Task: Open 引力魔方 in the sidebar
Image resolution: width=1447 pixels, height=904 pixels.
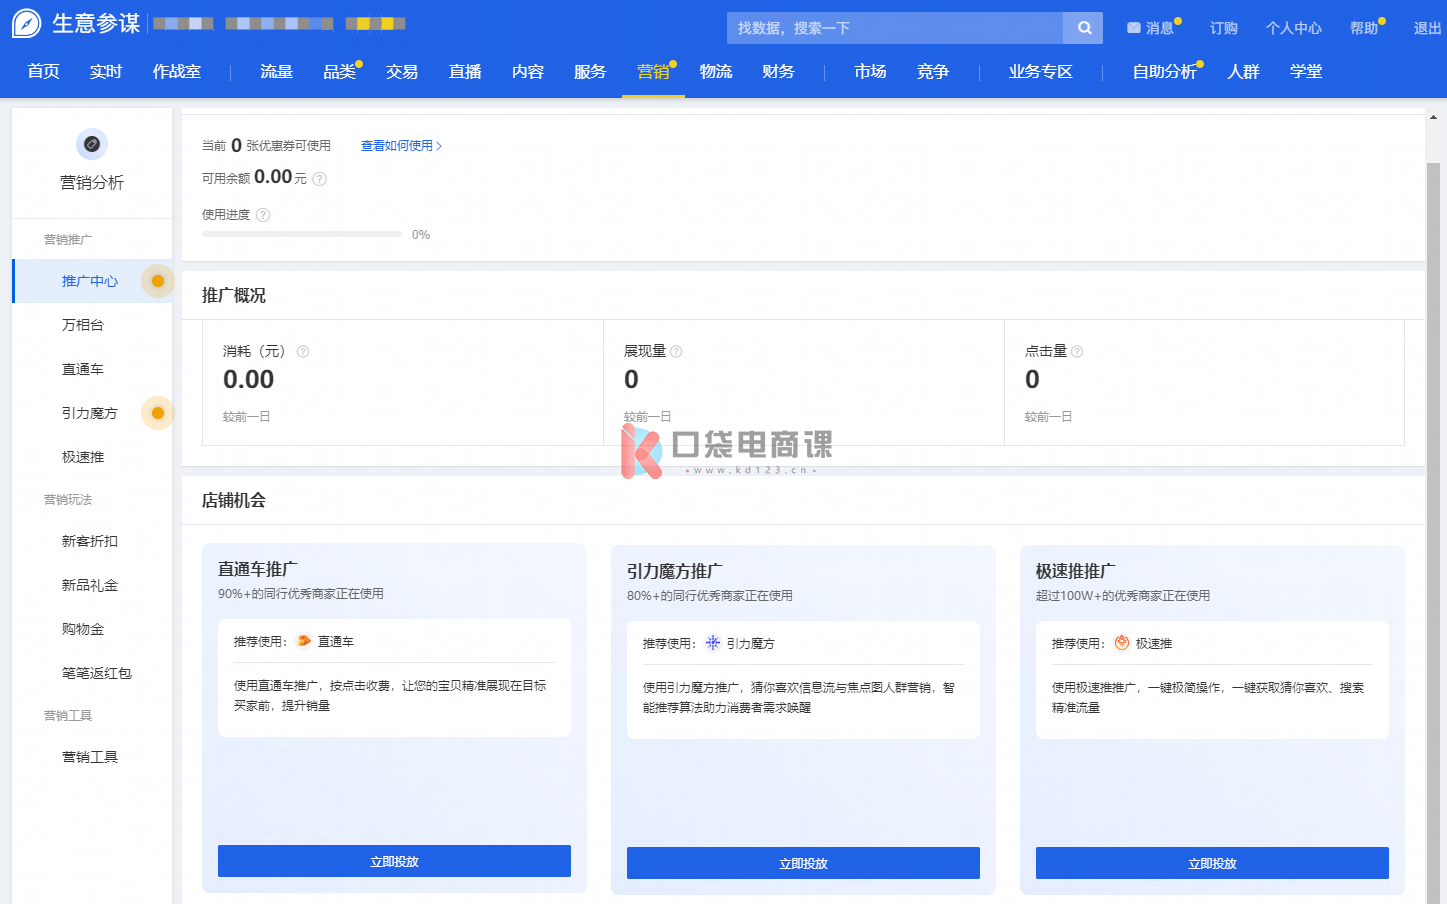Action: 90,413
